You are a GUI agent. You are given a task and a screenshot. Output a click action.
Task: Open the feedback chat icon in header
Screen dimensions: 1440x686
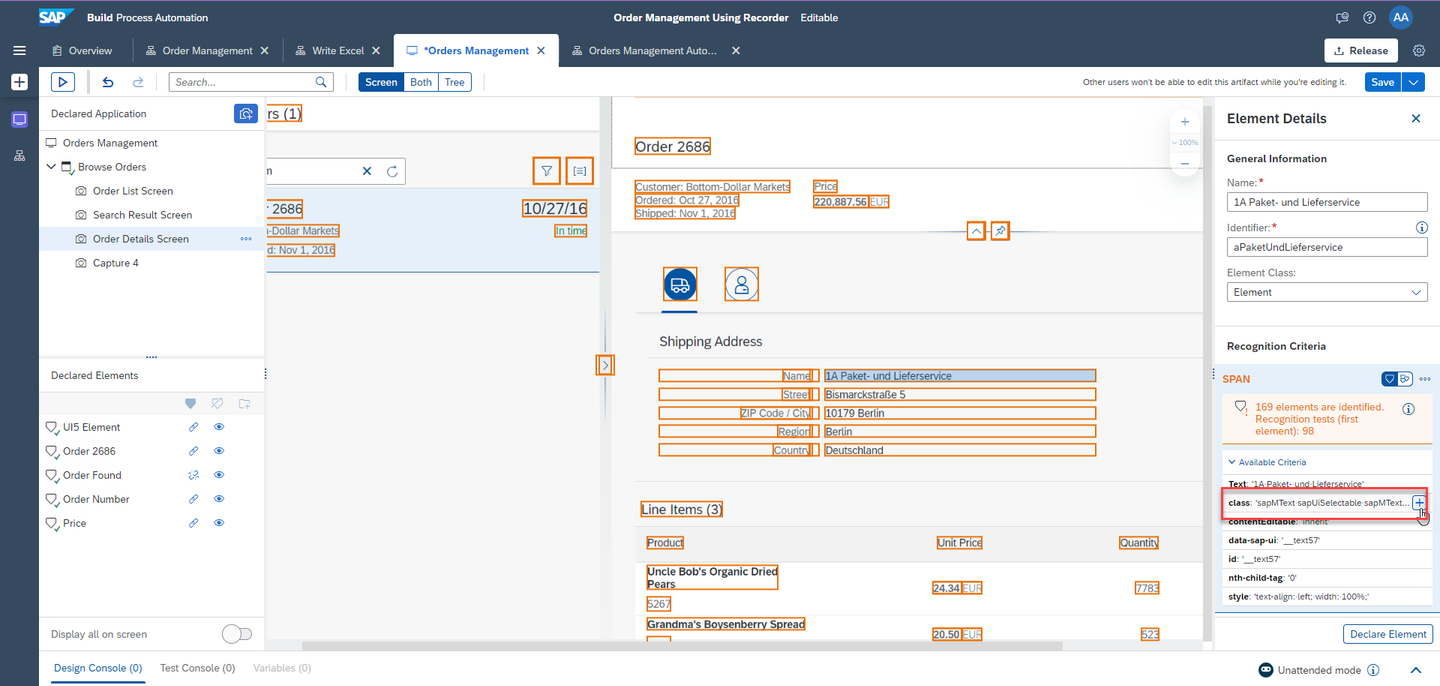click(x=1342, y=18)
